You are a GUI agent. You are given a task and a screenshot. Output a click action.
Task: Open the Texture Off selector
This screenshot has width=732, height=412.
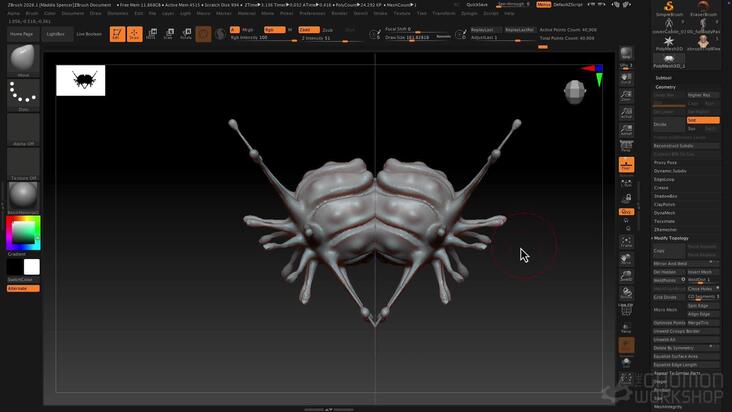tap(23, 164)
